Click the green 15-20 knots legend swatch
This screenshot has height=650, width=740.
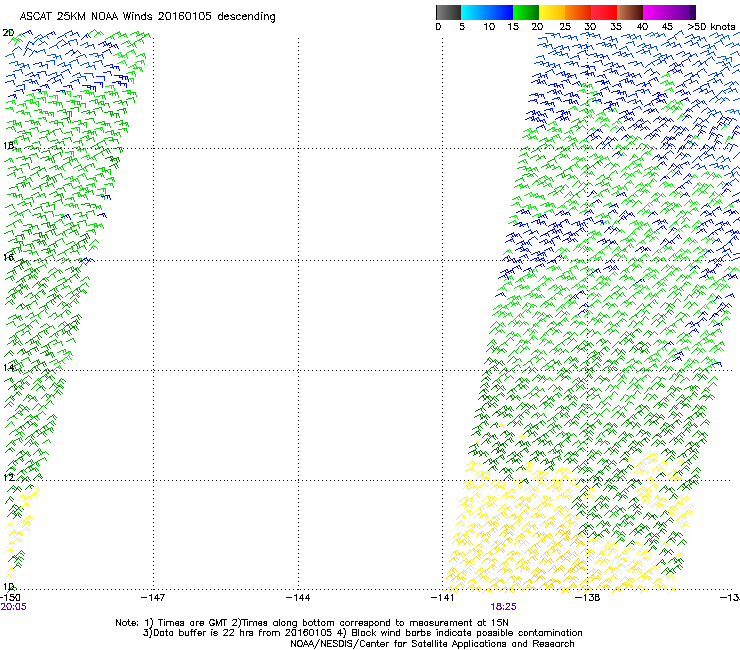pos(526,12)
